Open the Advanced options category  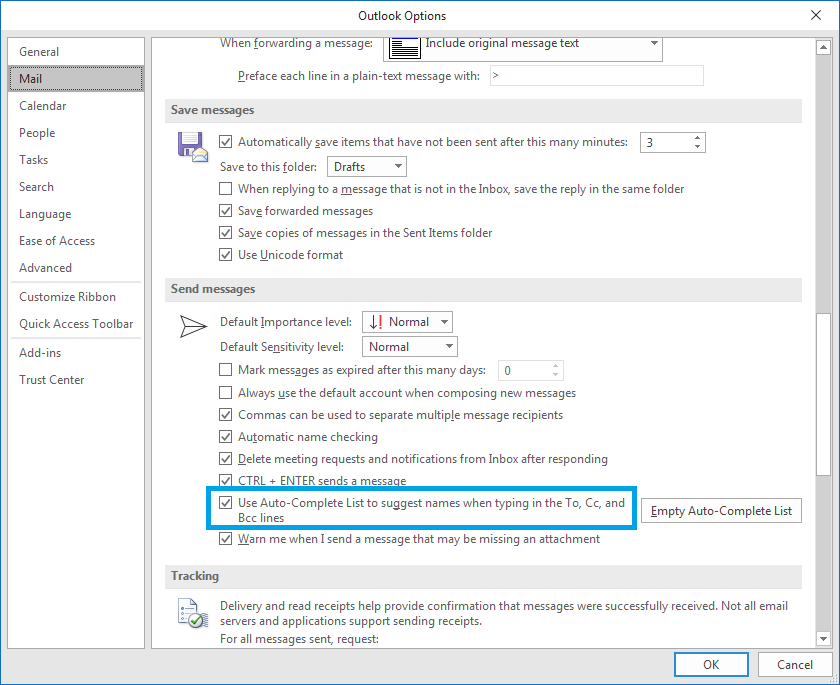tap(76, 268)
